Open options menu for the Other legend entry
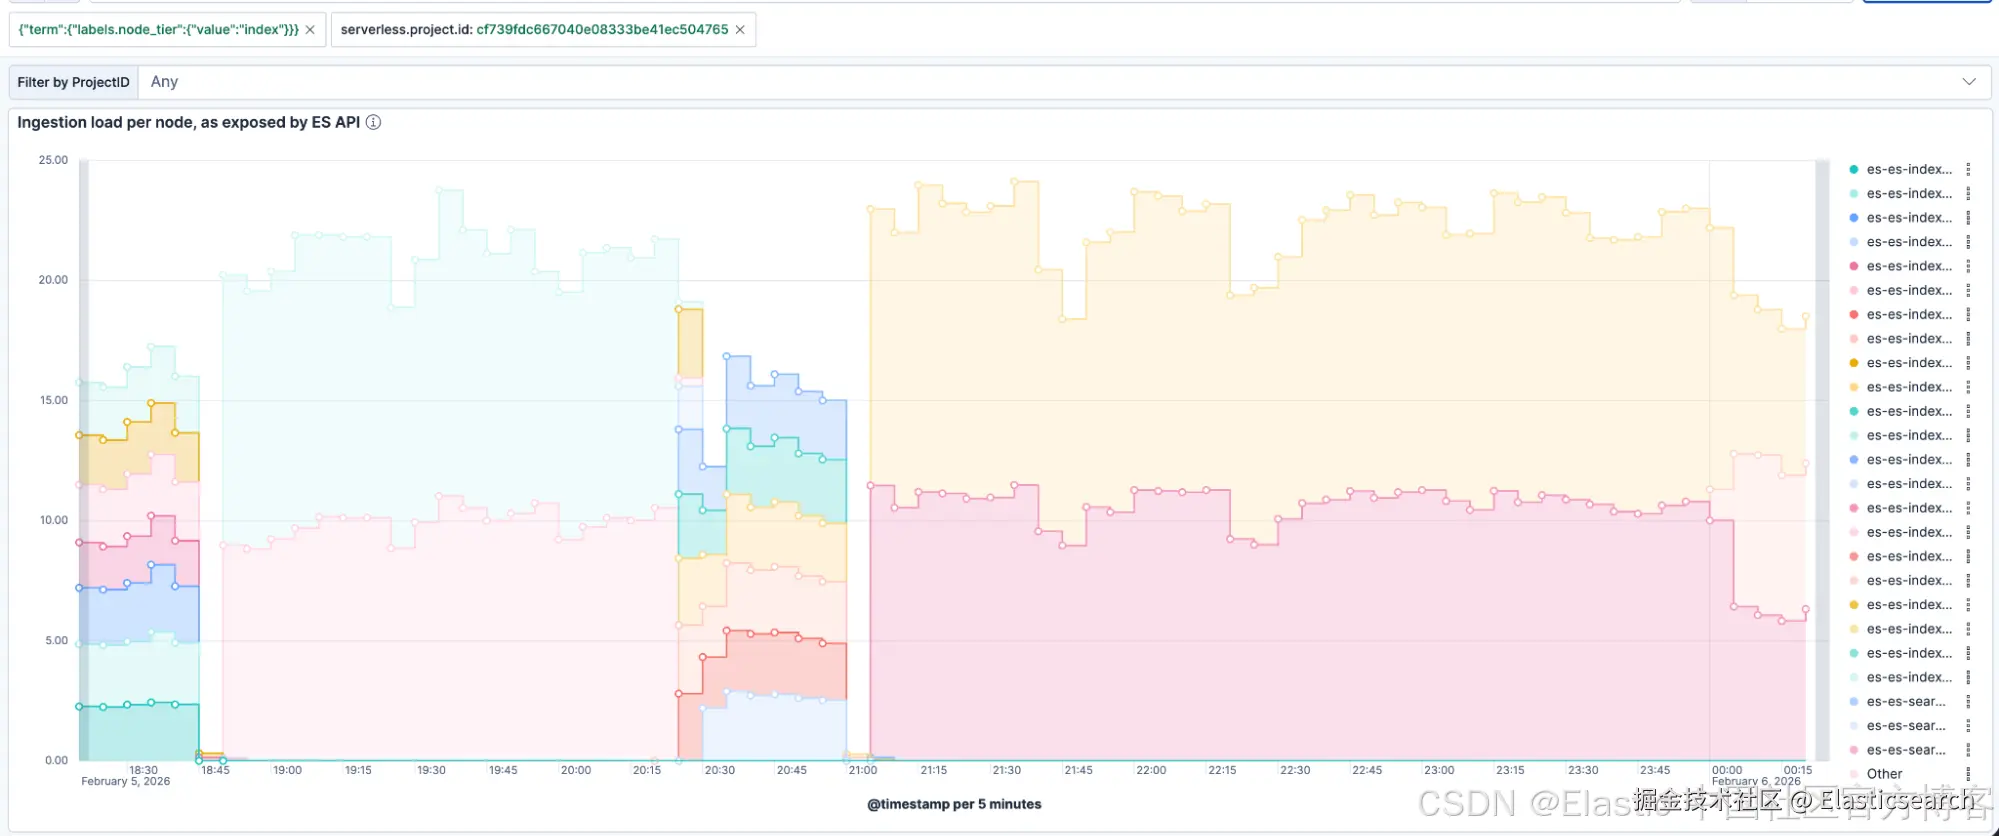This screenshot has width=1999, height=837. click(x=1968, y=774)
